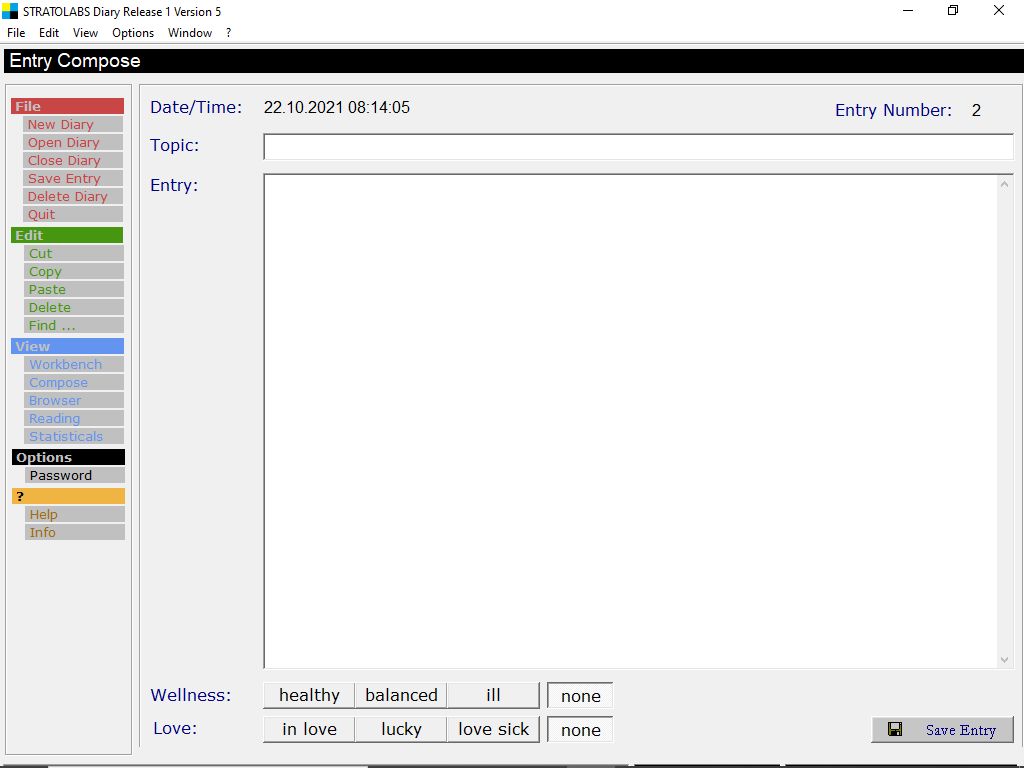Click Help in the sidebar

pyautogui.click(x=74, y=515)
